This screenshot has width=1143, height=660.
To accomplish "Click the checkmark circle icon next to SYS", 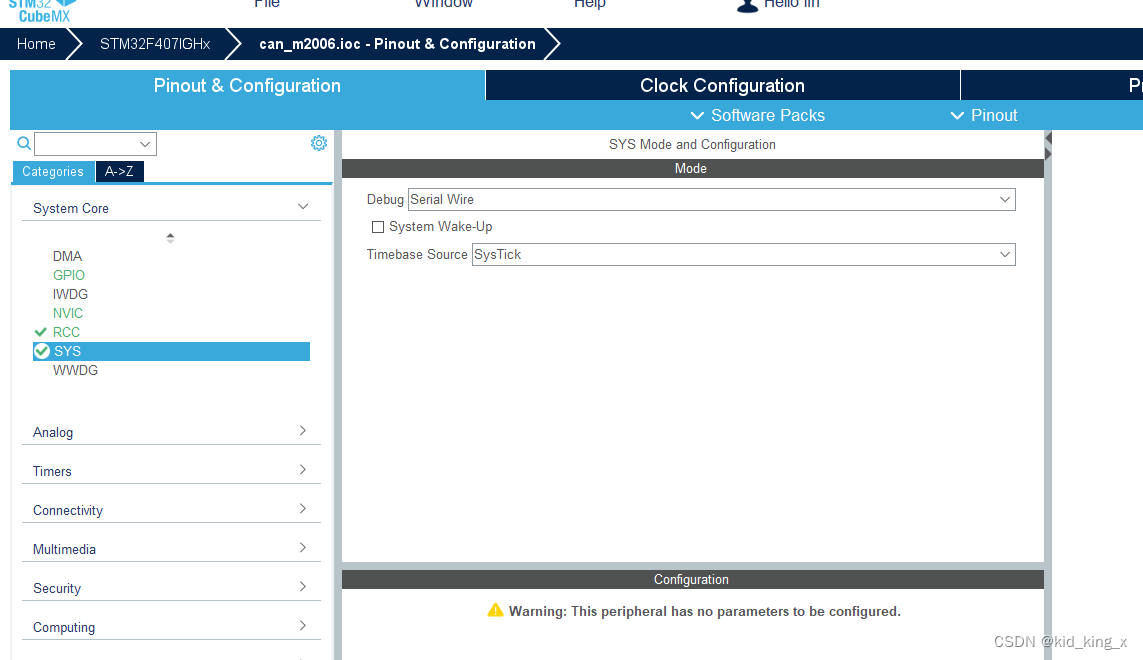I will point(42,351).
